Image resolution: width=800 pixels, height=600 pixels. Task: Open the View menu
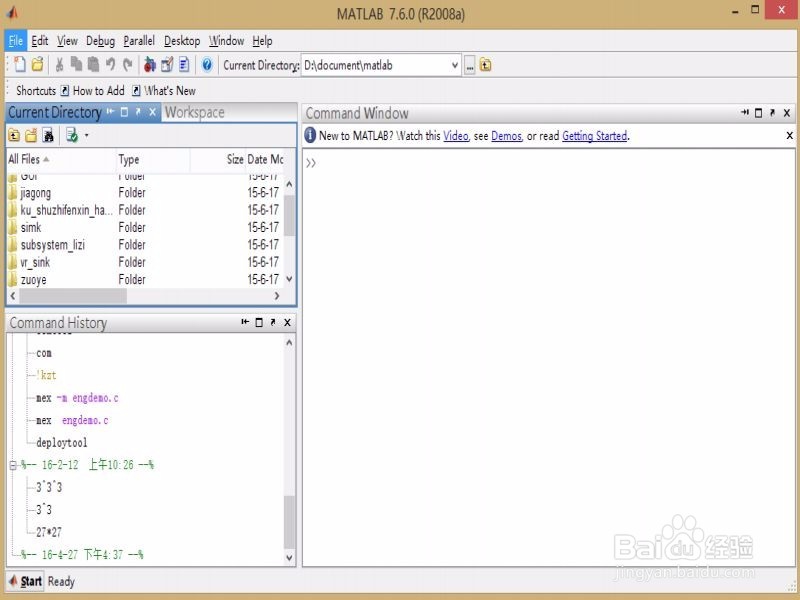click(67, 41)
